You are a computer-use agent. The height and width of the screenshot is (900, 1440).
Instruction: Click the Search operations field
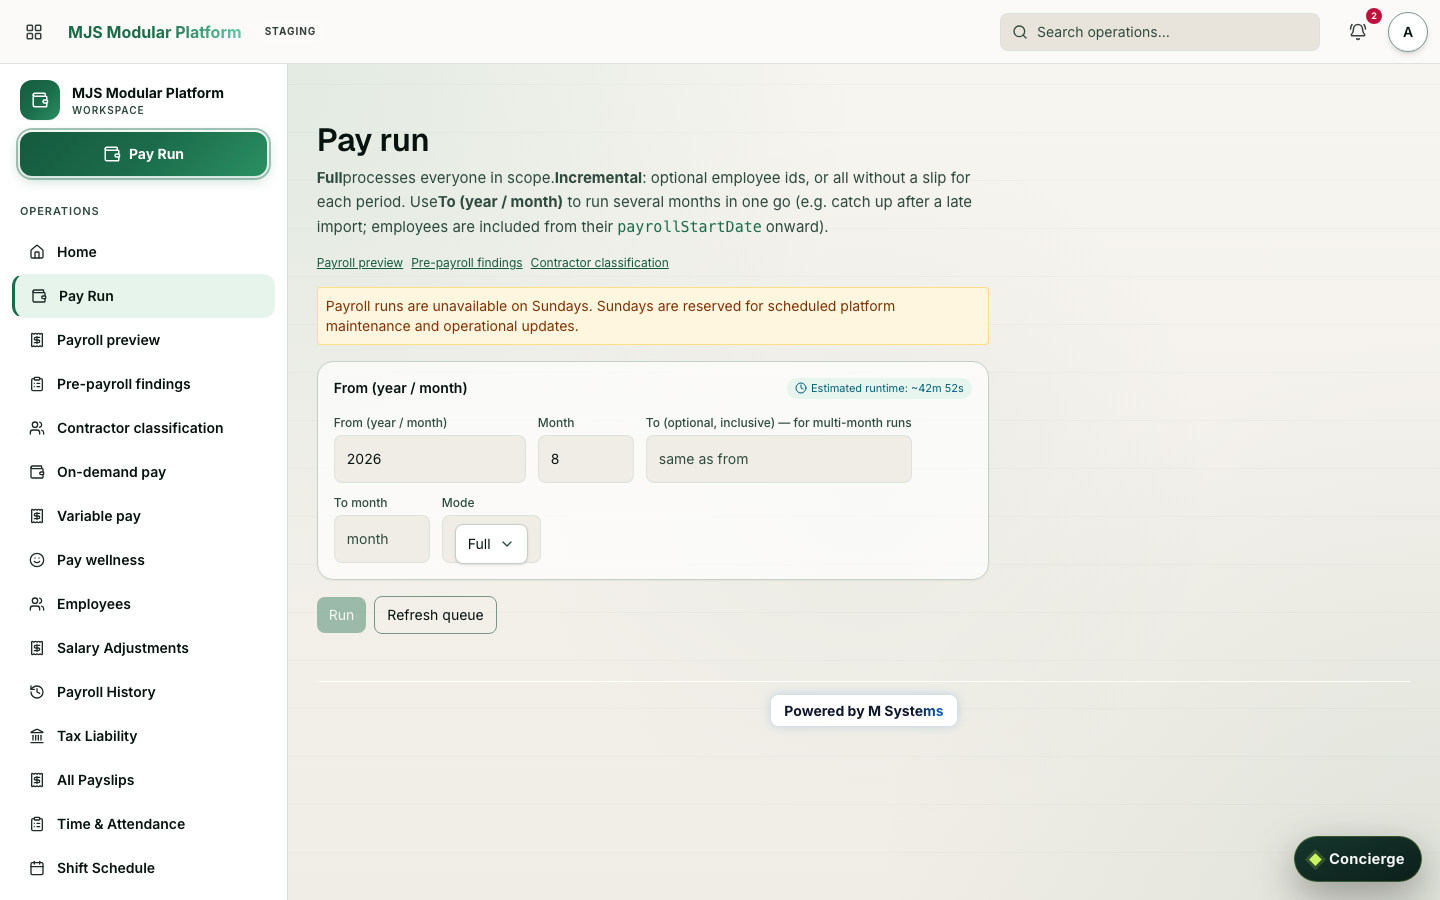coord(1160,32)
